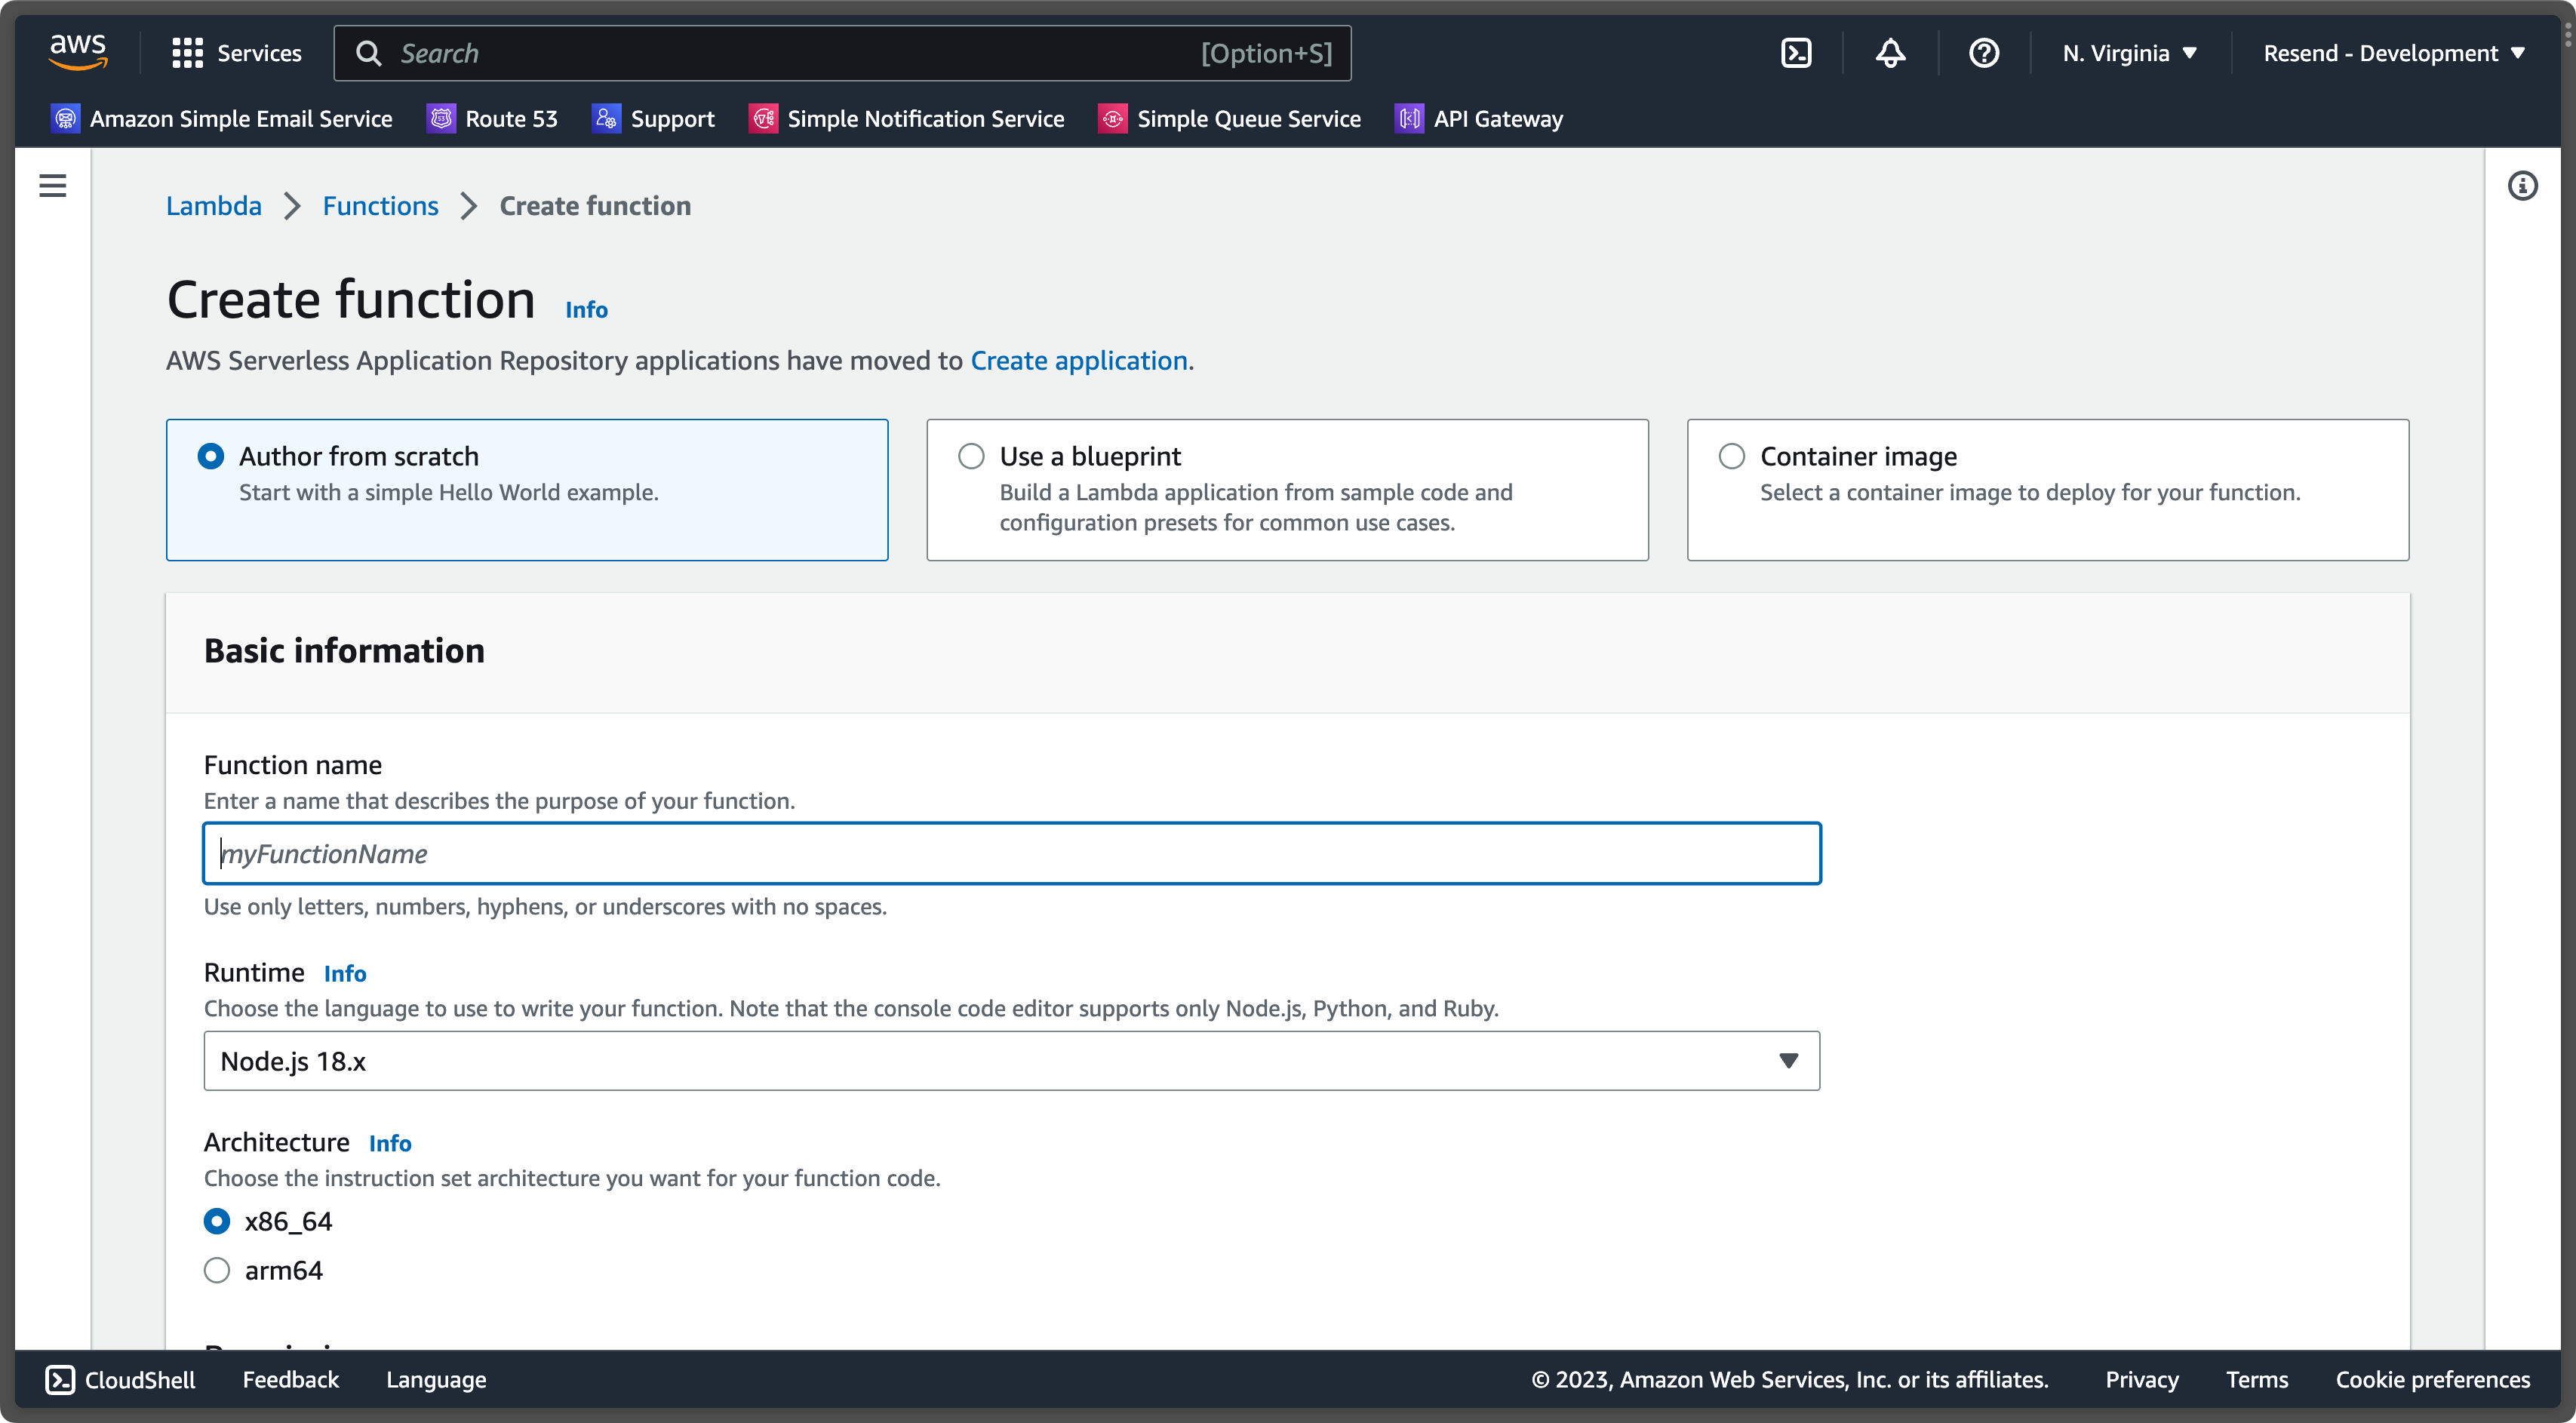
Task: Choose arm64 architecture
Action: (x=217, y=1270)
